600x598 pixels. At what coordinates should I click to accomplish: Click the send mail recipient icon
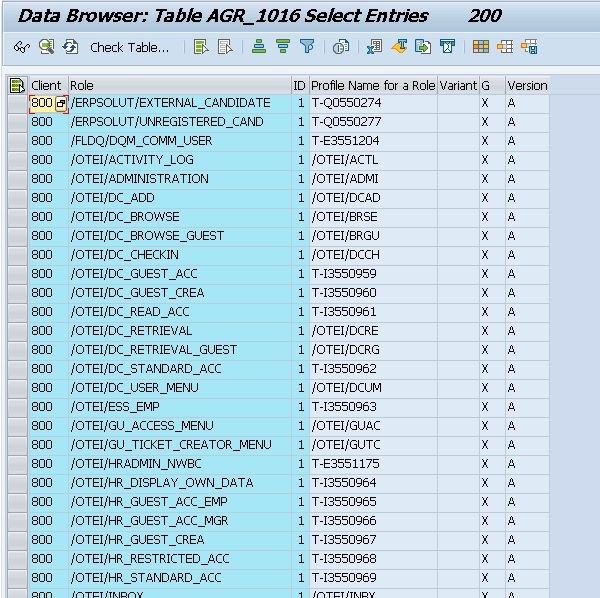447,47
